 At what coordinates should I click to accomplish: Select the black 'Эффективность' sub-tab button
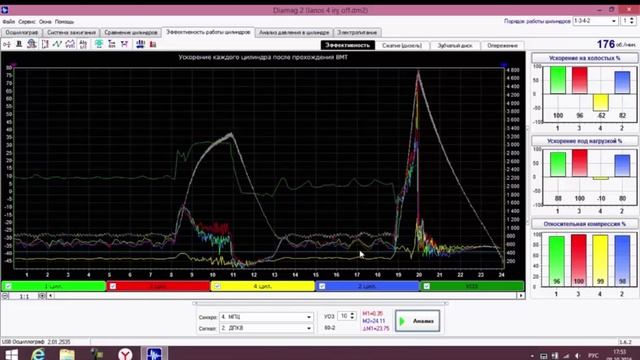pos(347,45)
